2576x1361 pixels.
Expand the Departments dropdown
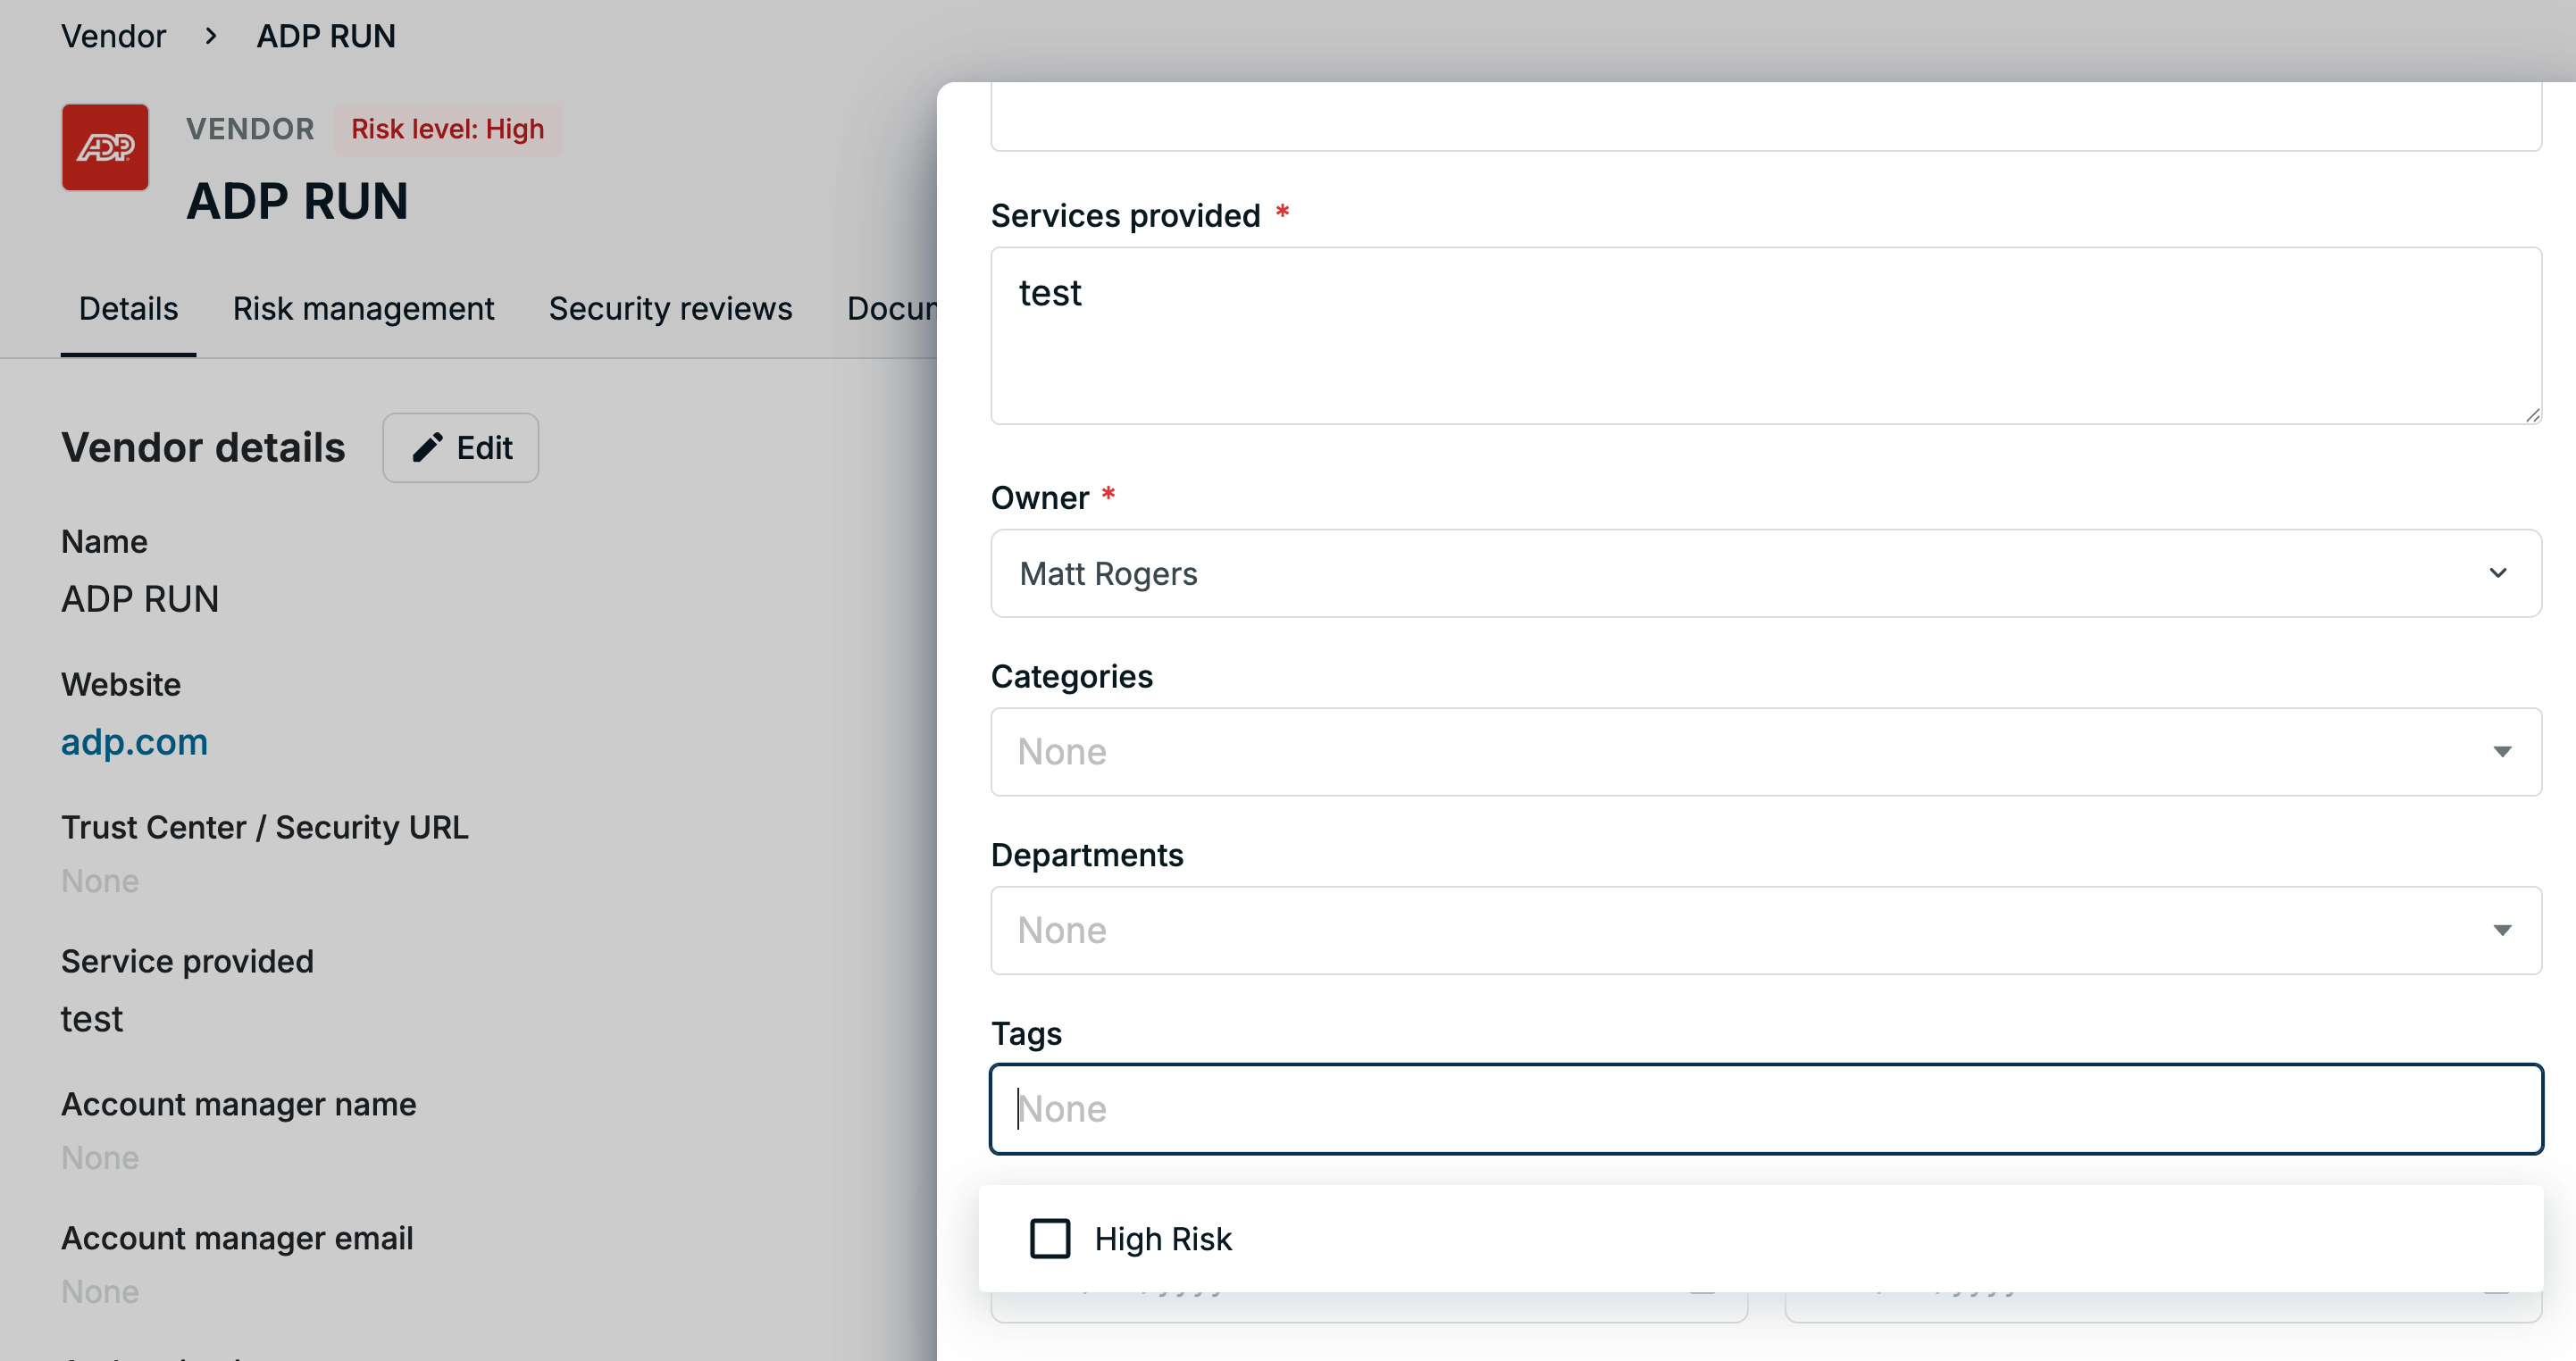(x=1766, y=930)
